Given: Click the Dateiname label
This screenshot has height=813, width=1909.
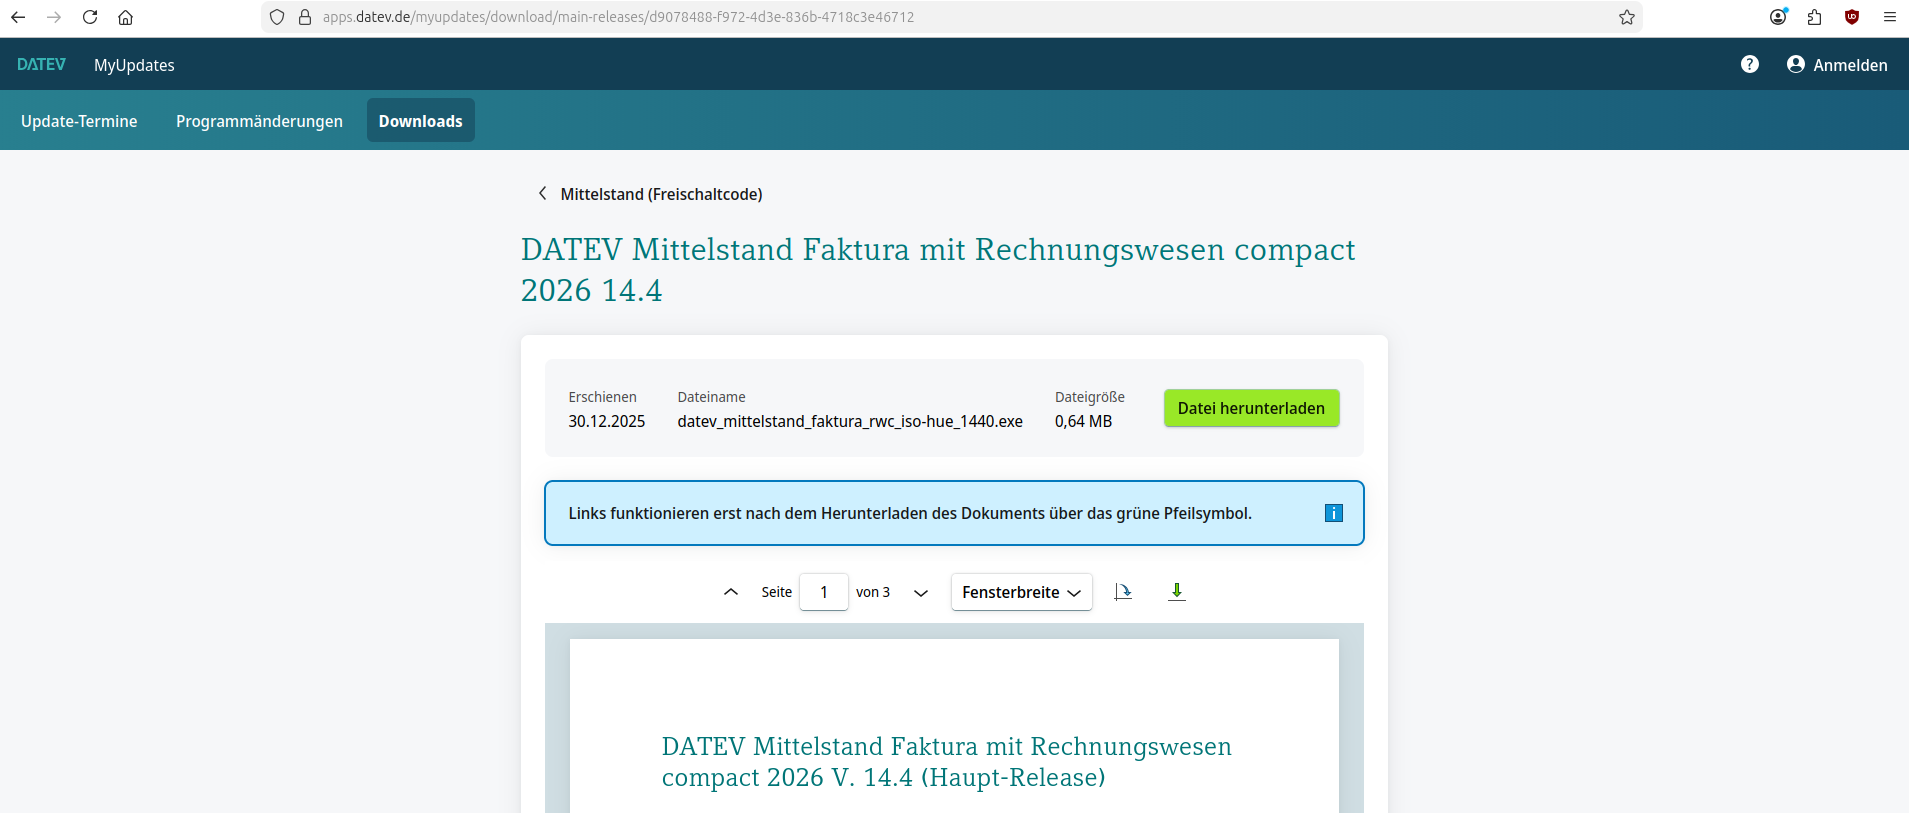Looking at the screenshot, I should tap(711, 397).
